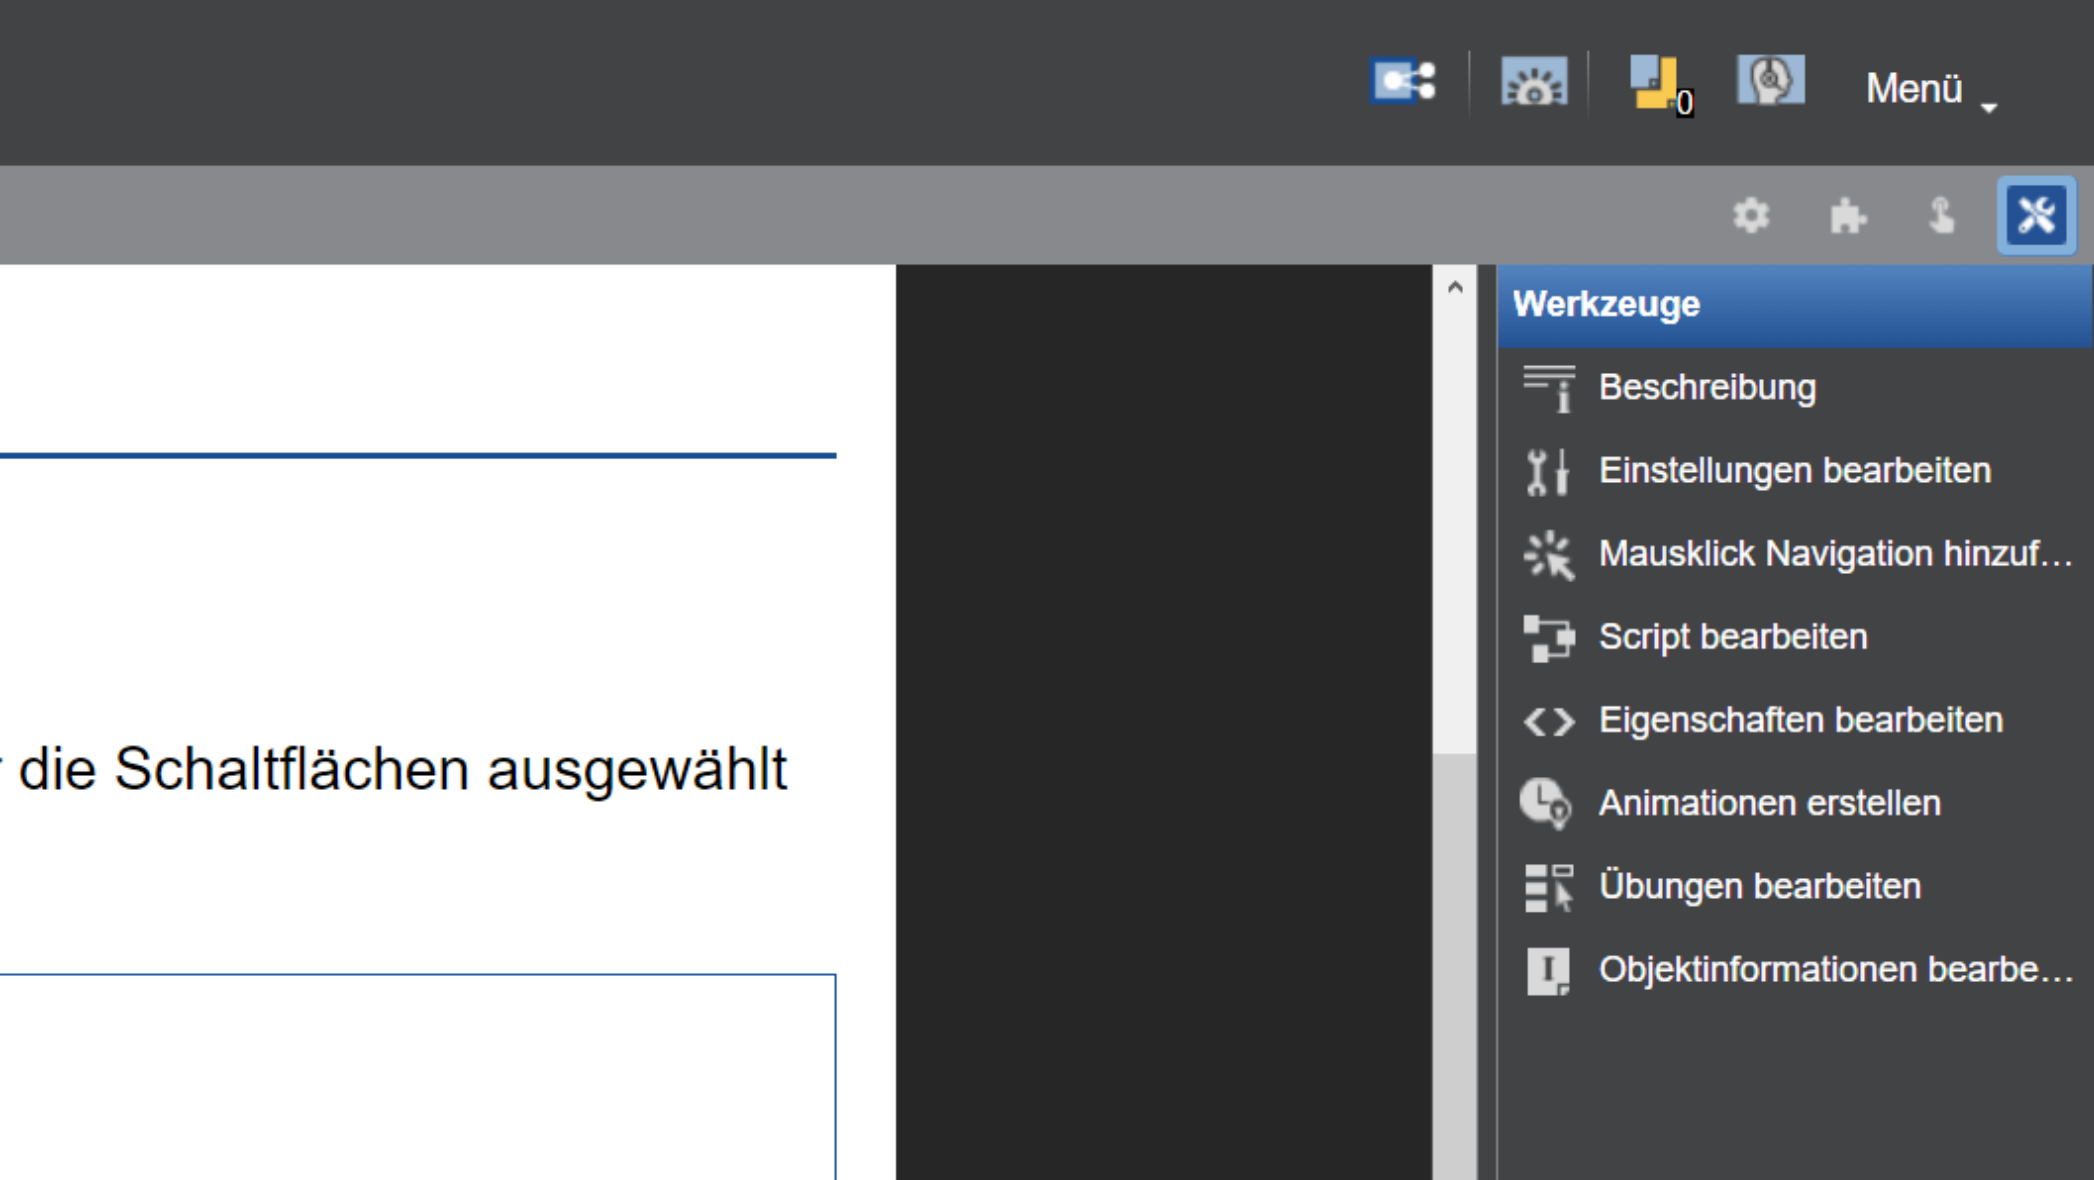The image size is (2094, 1180).
Task: Click the Werkzeuge panel header
Action: click(1795, 305)
